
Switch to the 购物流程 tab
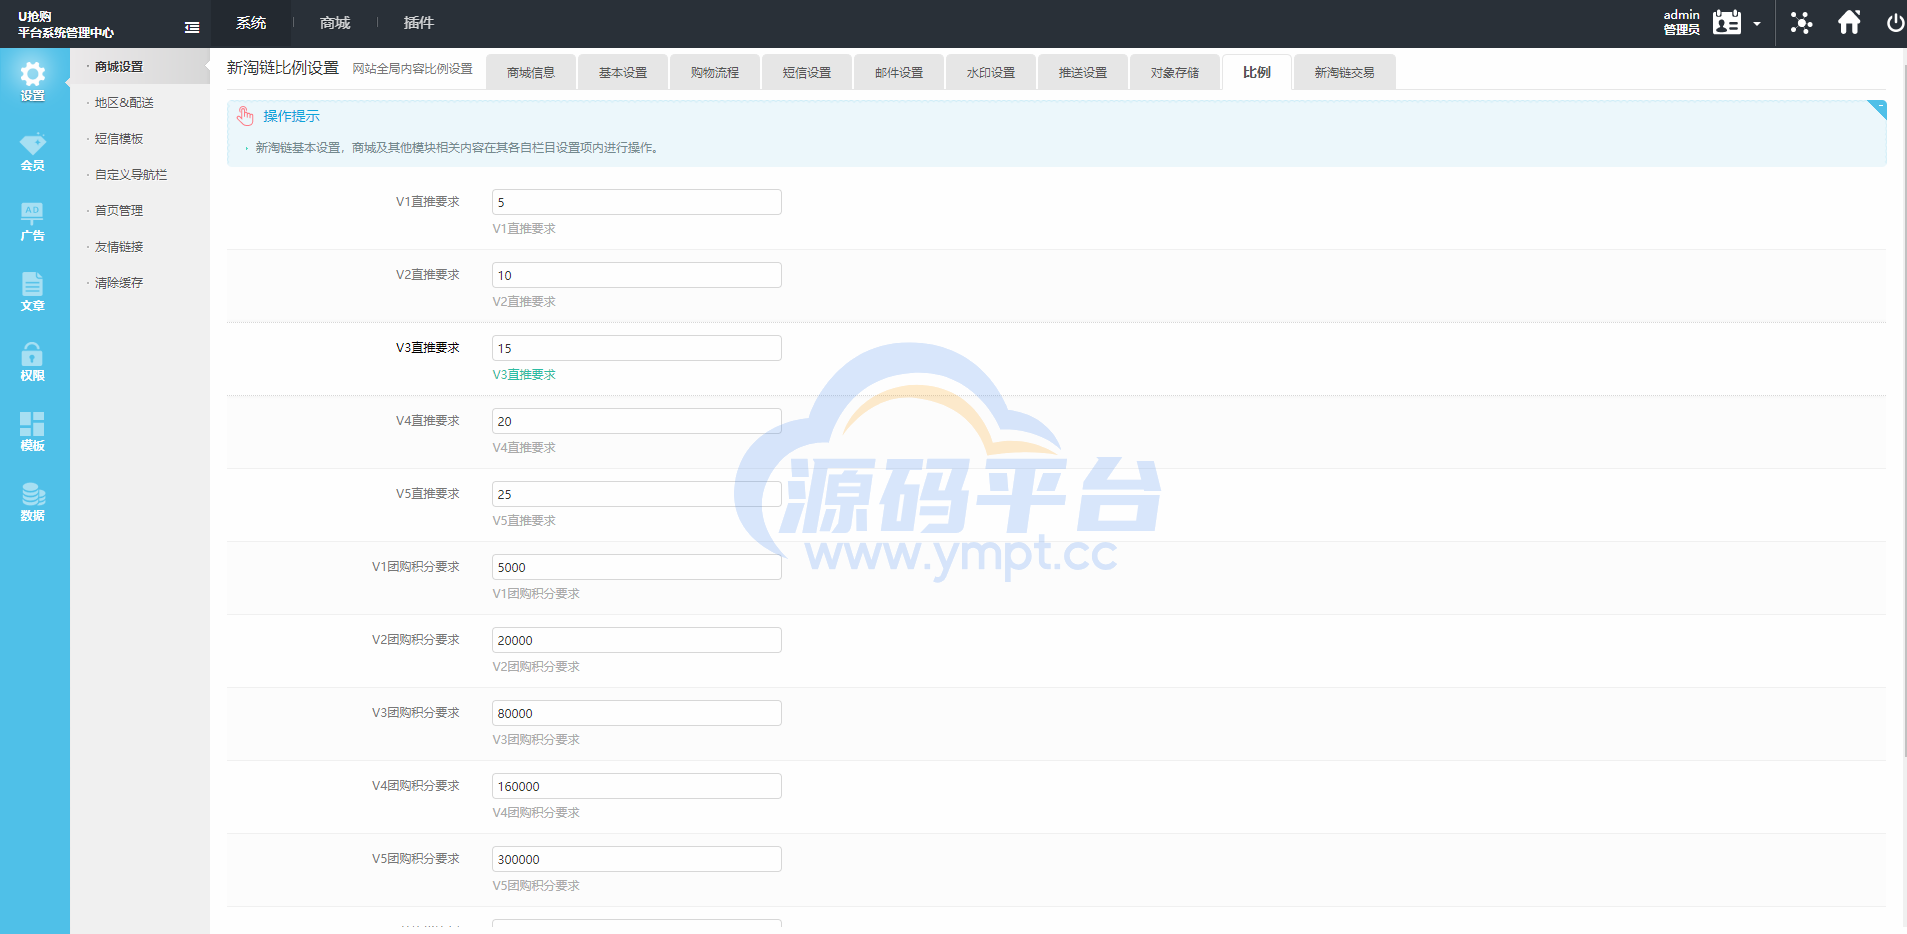tap(715, 72)
